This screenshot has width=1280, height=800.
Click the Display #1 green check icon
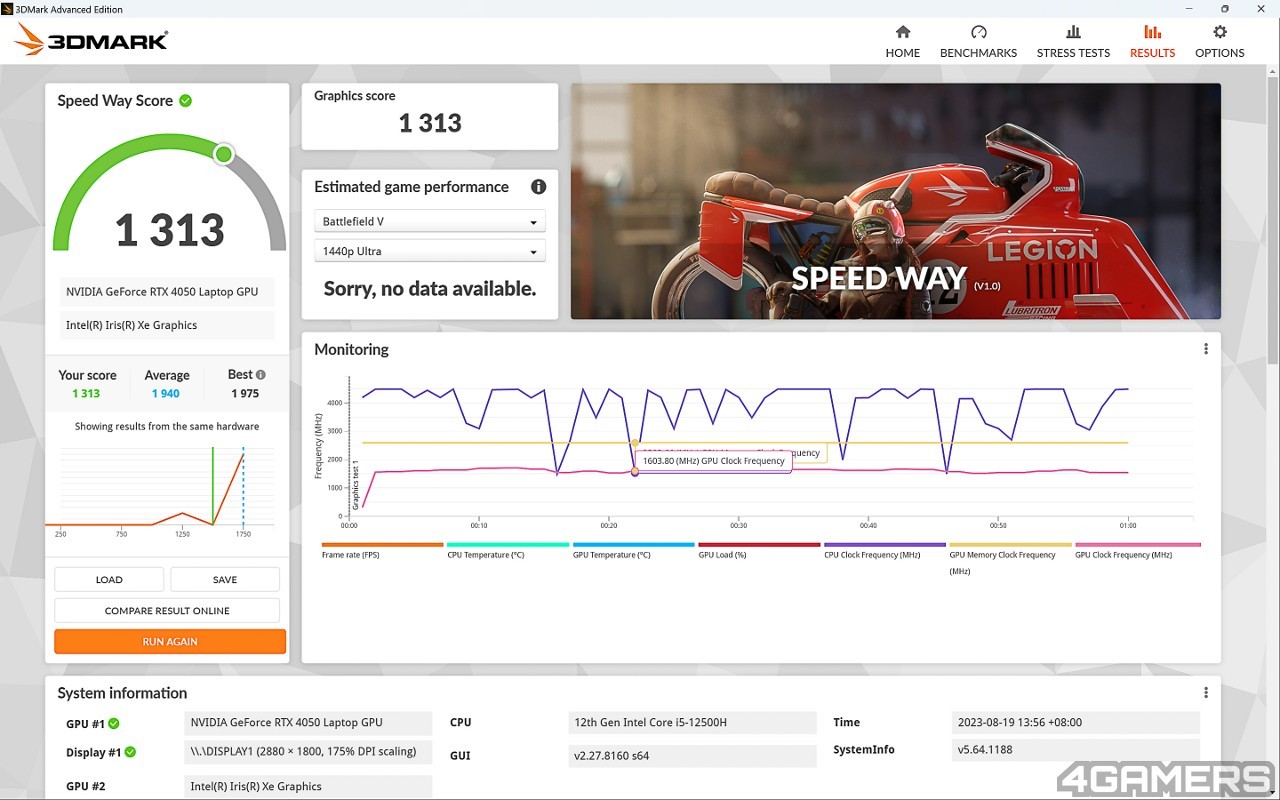point(130,752)
